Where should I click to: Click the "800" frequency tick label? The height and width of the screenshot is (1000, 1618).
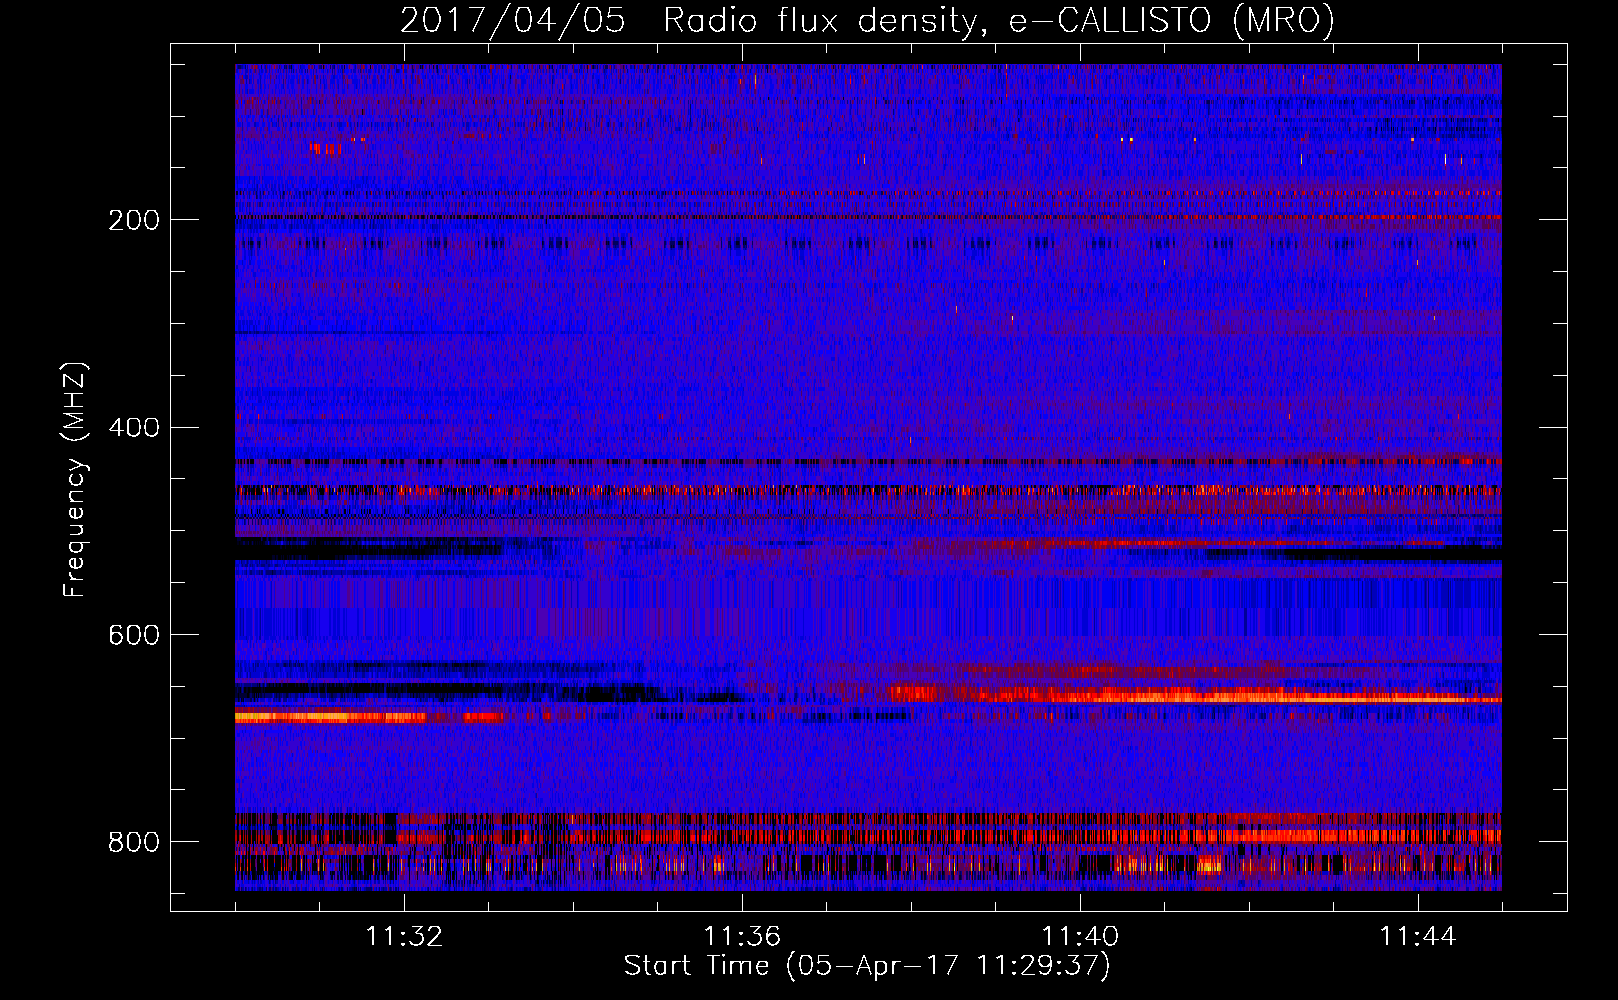click(x=134, y=843)
